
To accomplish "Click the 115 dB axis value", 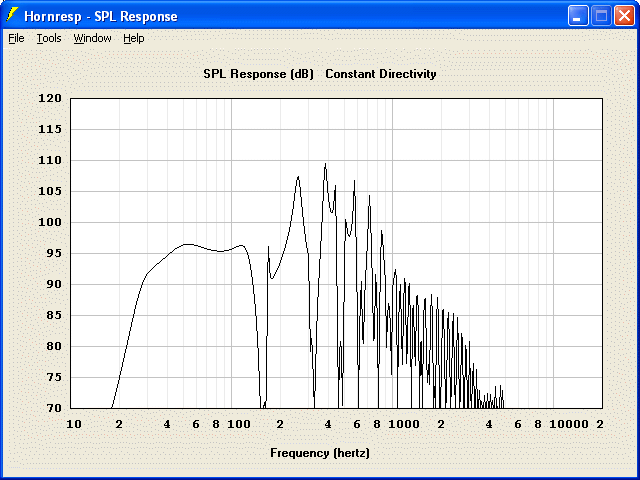I will (50, 129).
